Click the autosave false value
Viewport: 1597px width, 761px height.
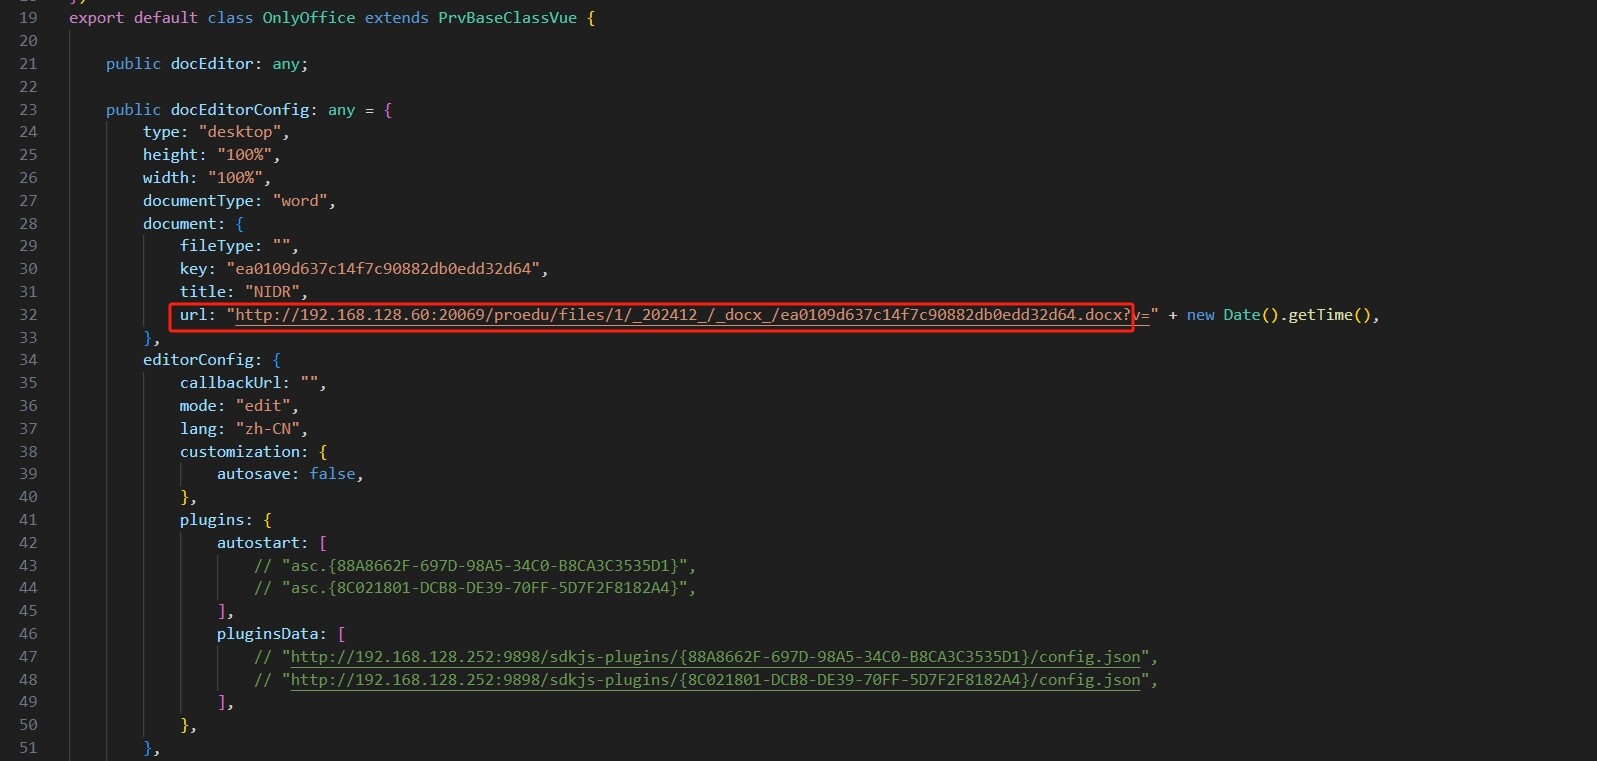point(332,474)
